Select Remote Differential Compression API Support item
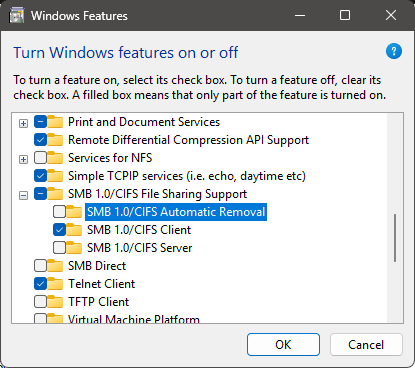This screenshot has height=368, width=415. tap(188, 140)
